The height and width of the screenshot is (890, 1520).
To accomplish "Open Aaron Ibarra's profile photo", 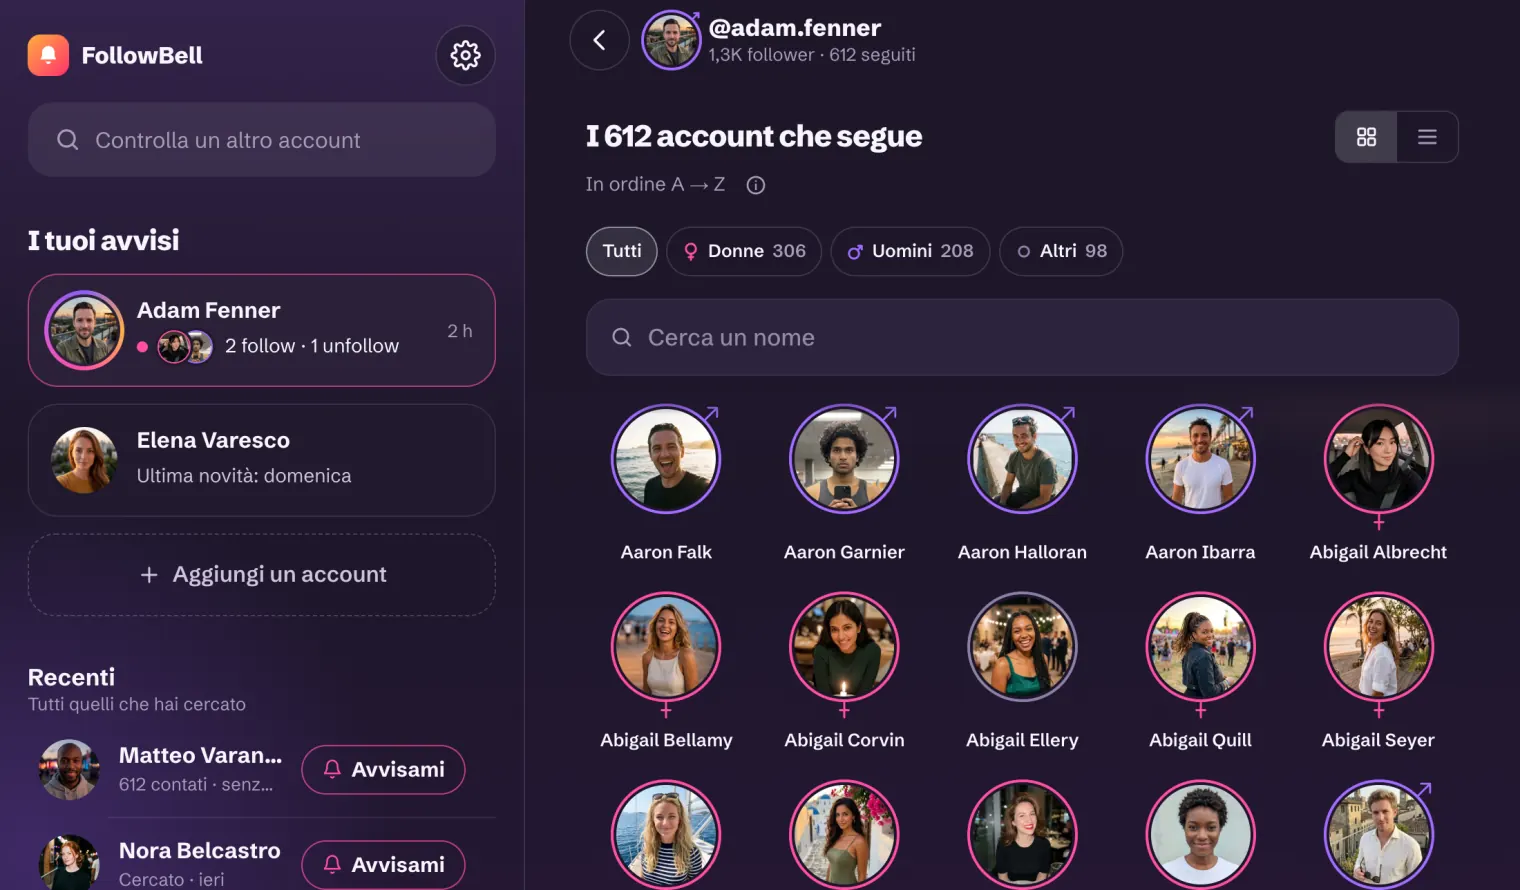I will click(x=1200, y=459).
